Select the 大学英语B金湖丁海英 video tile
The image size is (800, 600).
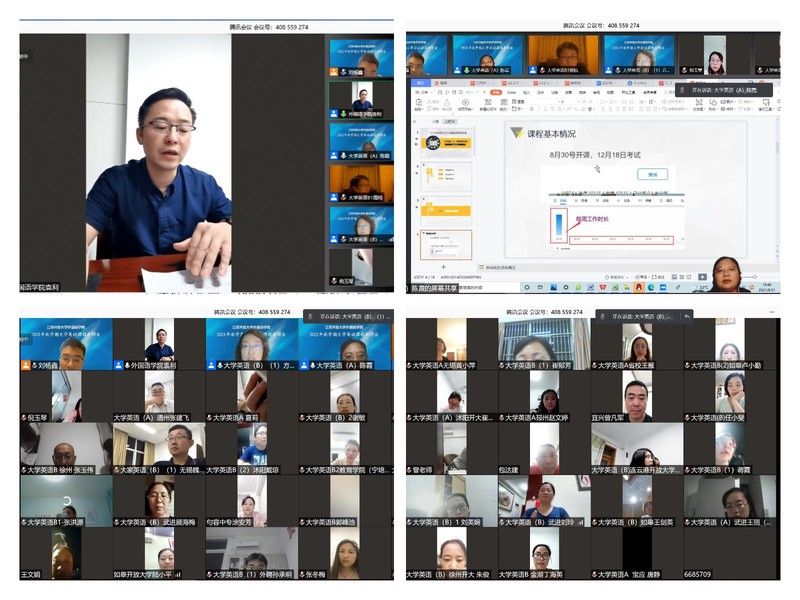544,554
